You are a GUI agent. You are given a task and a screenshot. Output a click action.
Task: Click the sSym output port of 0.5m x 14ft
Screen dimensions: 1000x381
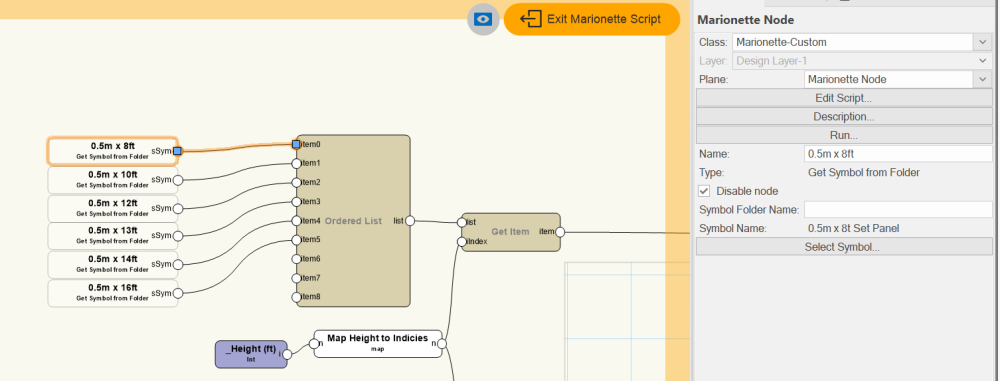(178, 265)
